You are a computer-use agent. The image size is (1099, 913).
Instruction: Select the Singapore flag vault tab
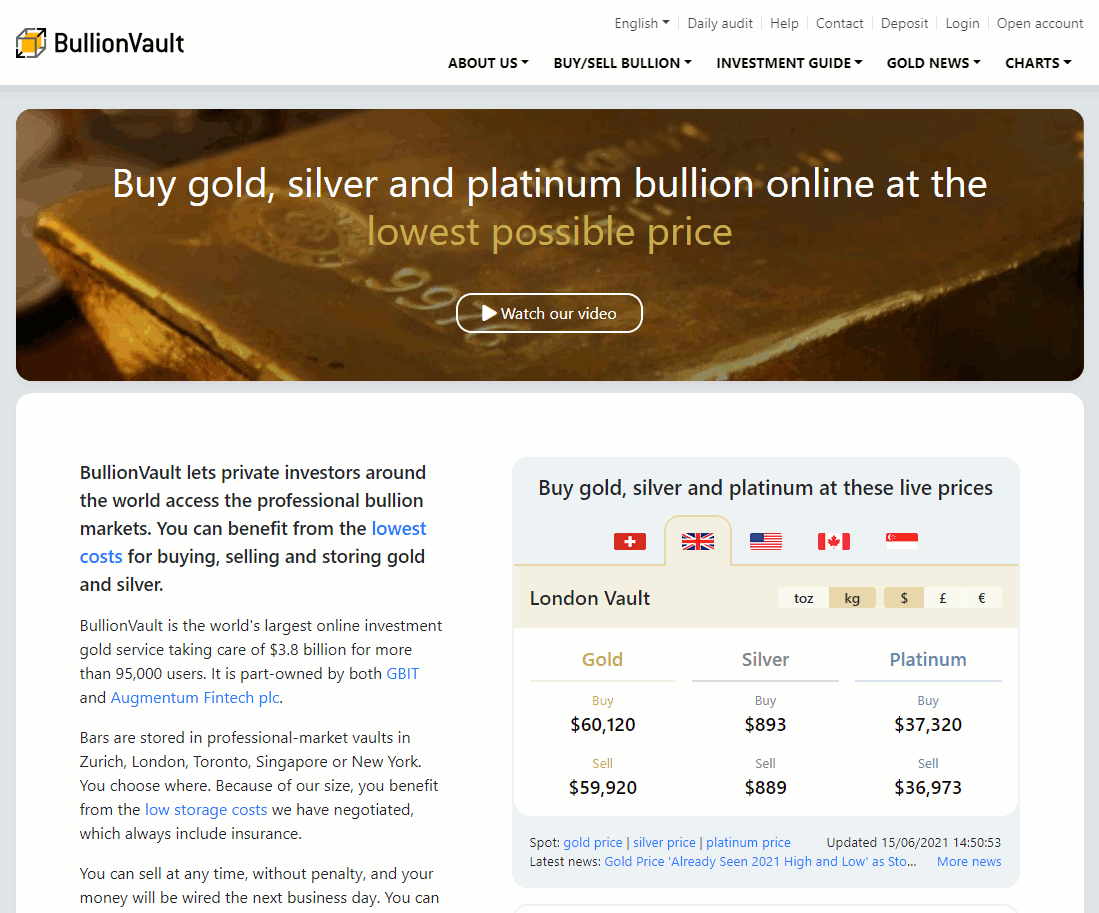click(x=902, y=541)
